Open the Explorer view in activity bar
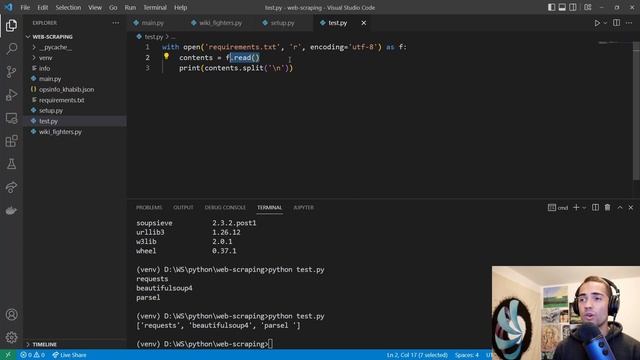 click(11, 25)
